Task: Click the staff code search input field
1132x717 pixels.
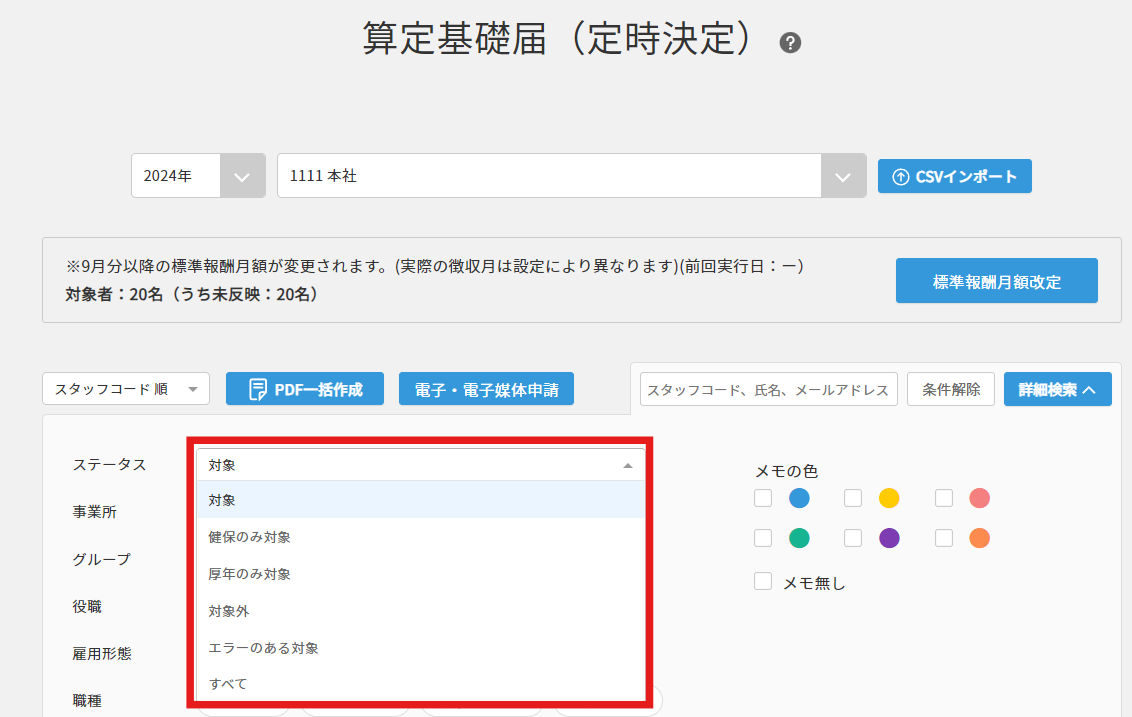Action: click(768, 389)
